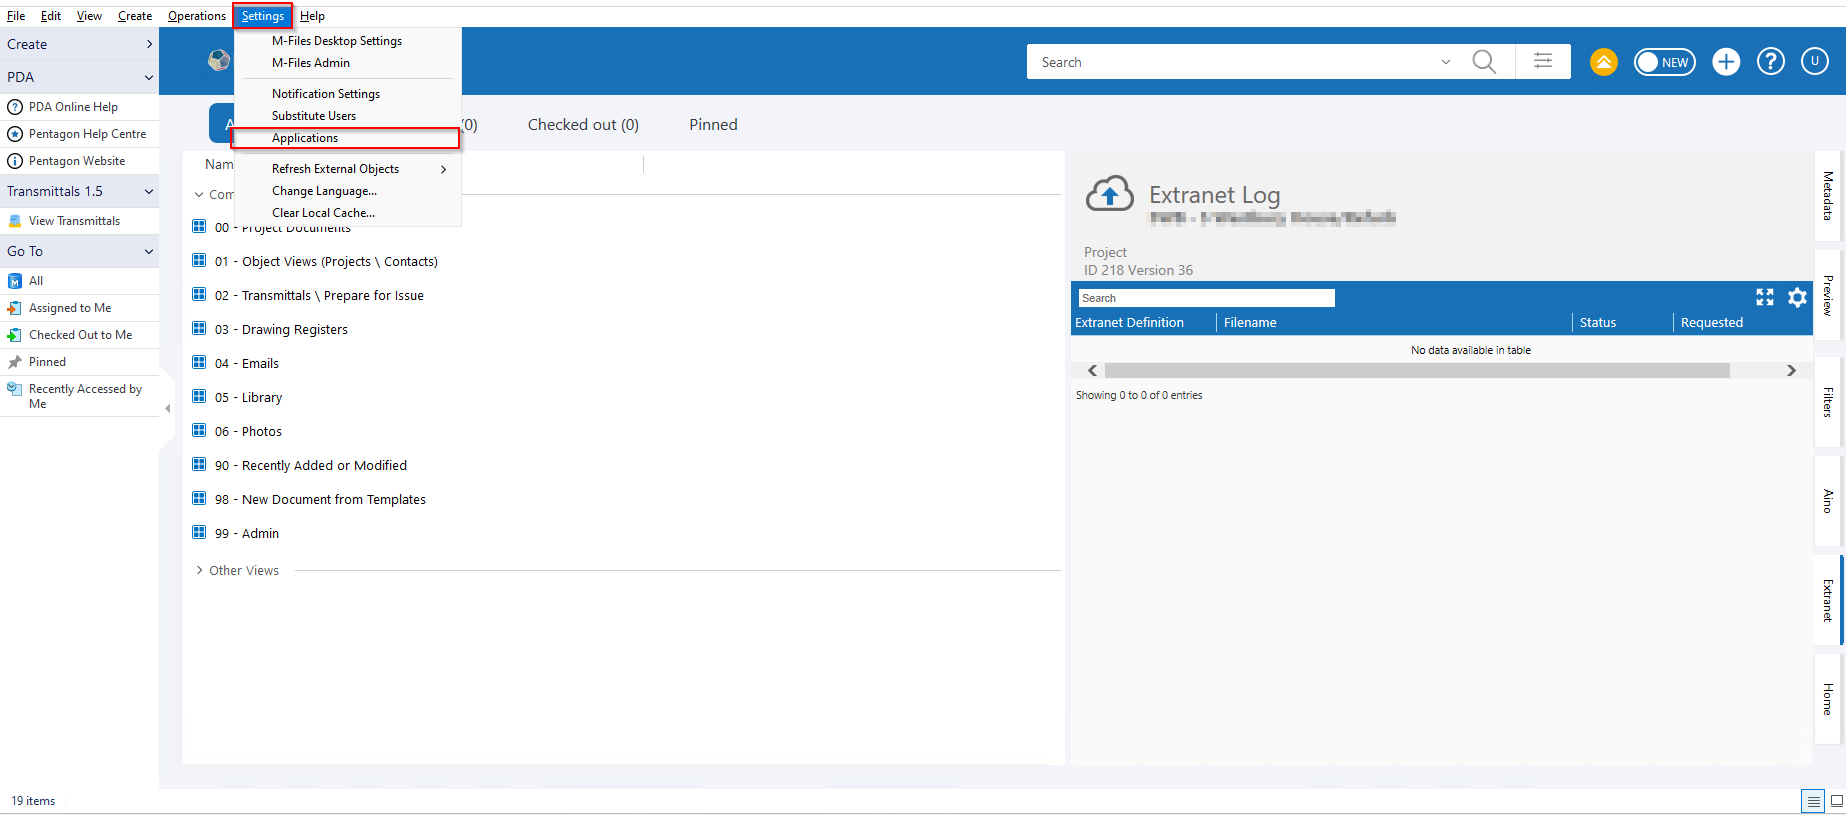Open the Metadata side tab
The height and width of the screenshot is (815, 1846).
click(x=1827, y=196)
